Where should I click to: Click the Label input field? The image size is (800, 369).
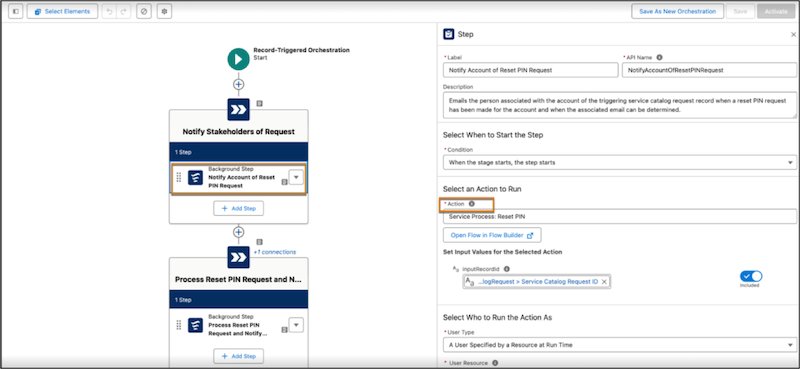tap(531, 70)
